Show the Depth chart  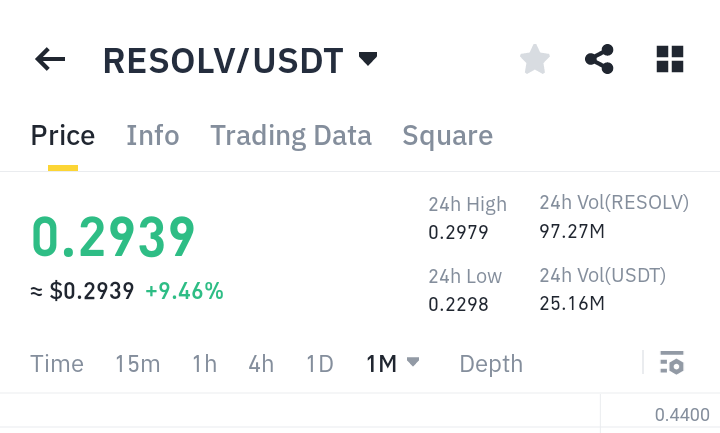coord(491,364)
